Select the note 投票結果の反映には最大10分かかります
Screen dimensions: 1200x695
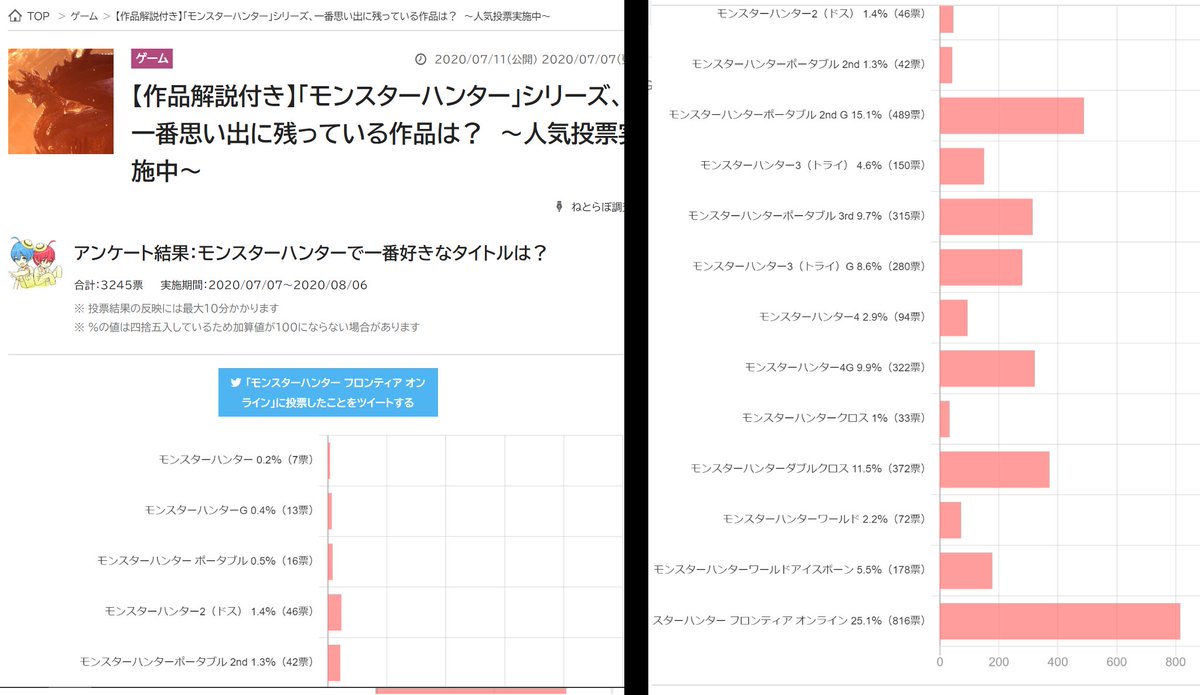176,307
